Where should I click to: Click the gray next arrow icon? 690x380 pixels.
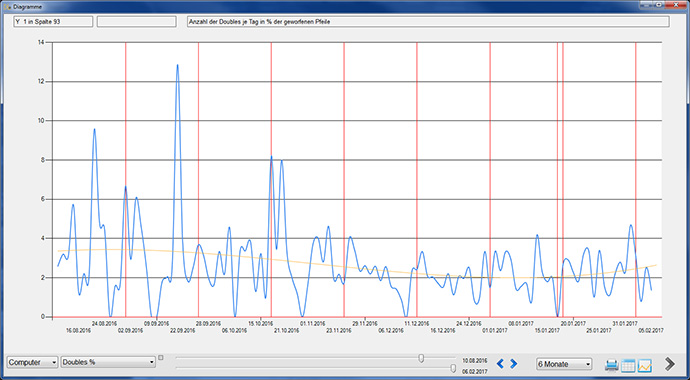[x=670, y=364]
